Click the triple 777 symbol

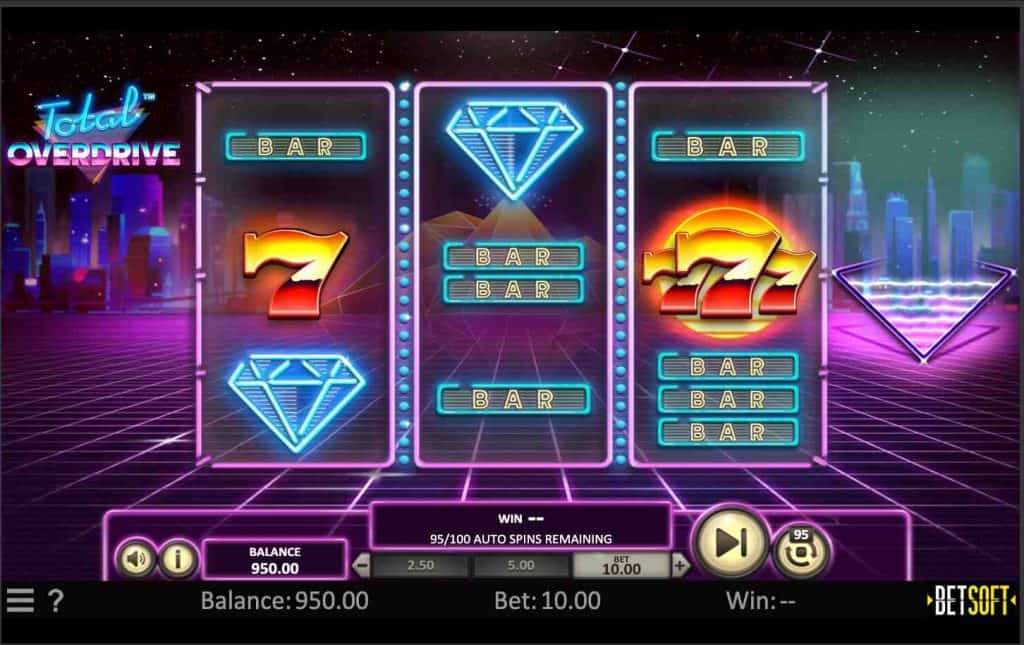(728, 273)
